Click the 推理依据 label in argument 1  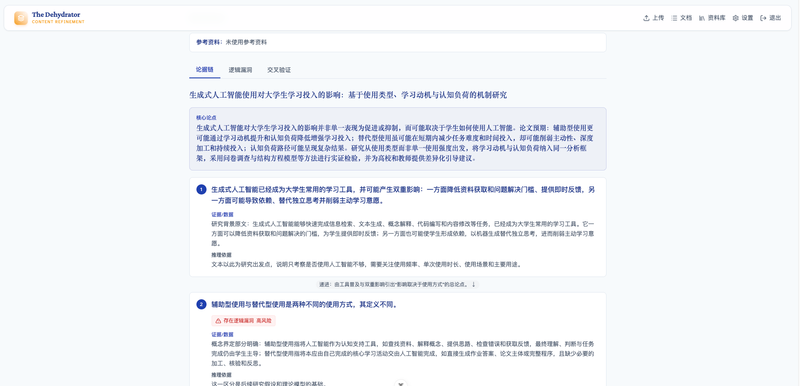tap(221, 254)
